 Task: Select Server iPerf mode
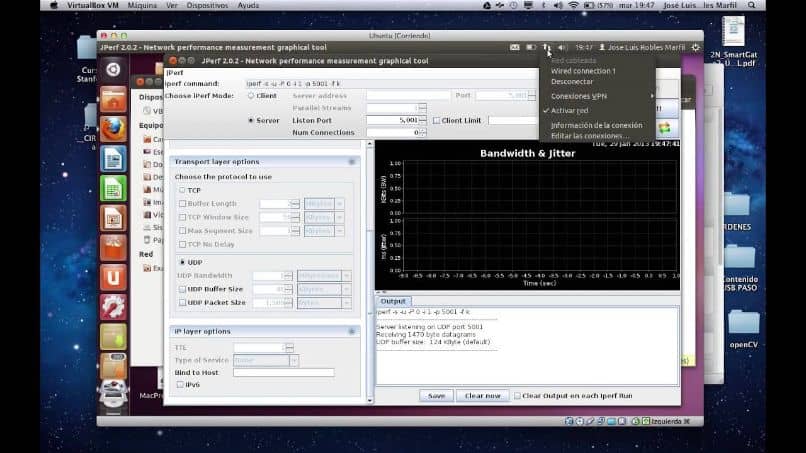pos(251,120)
